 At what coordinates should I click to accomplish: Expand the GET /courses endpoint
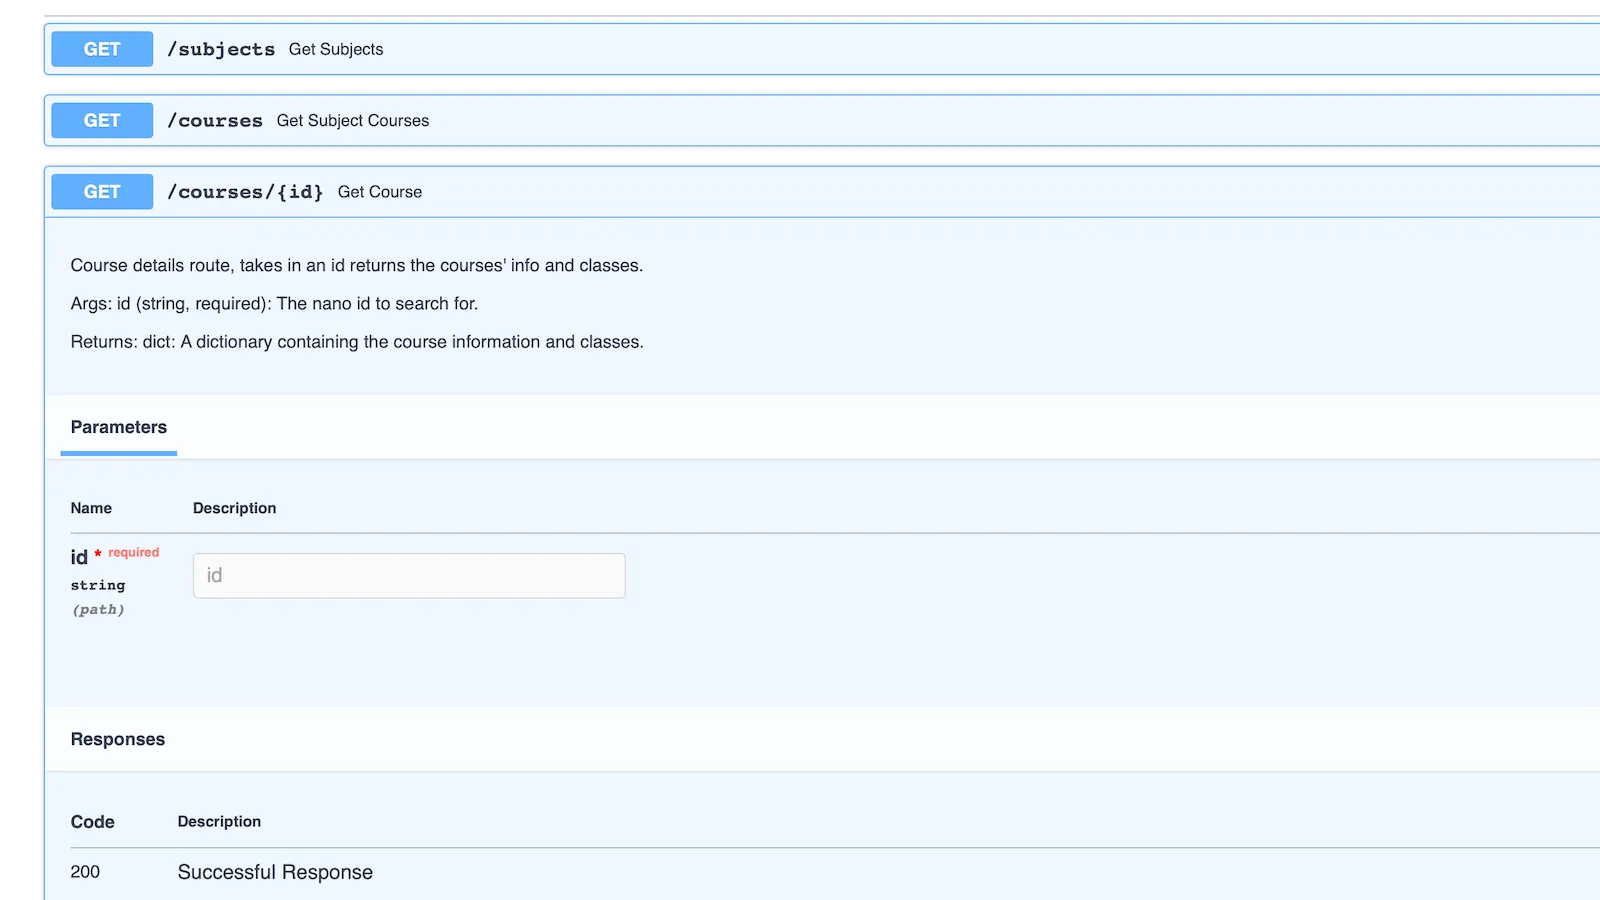(x=822, y=120)
